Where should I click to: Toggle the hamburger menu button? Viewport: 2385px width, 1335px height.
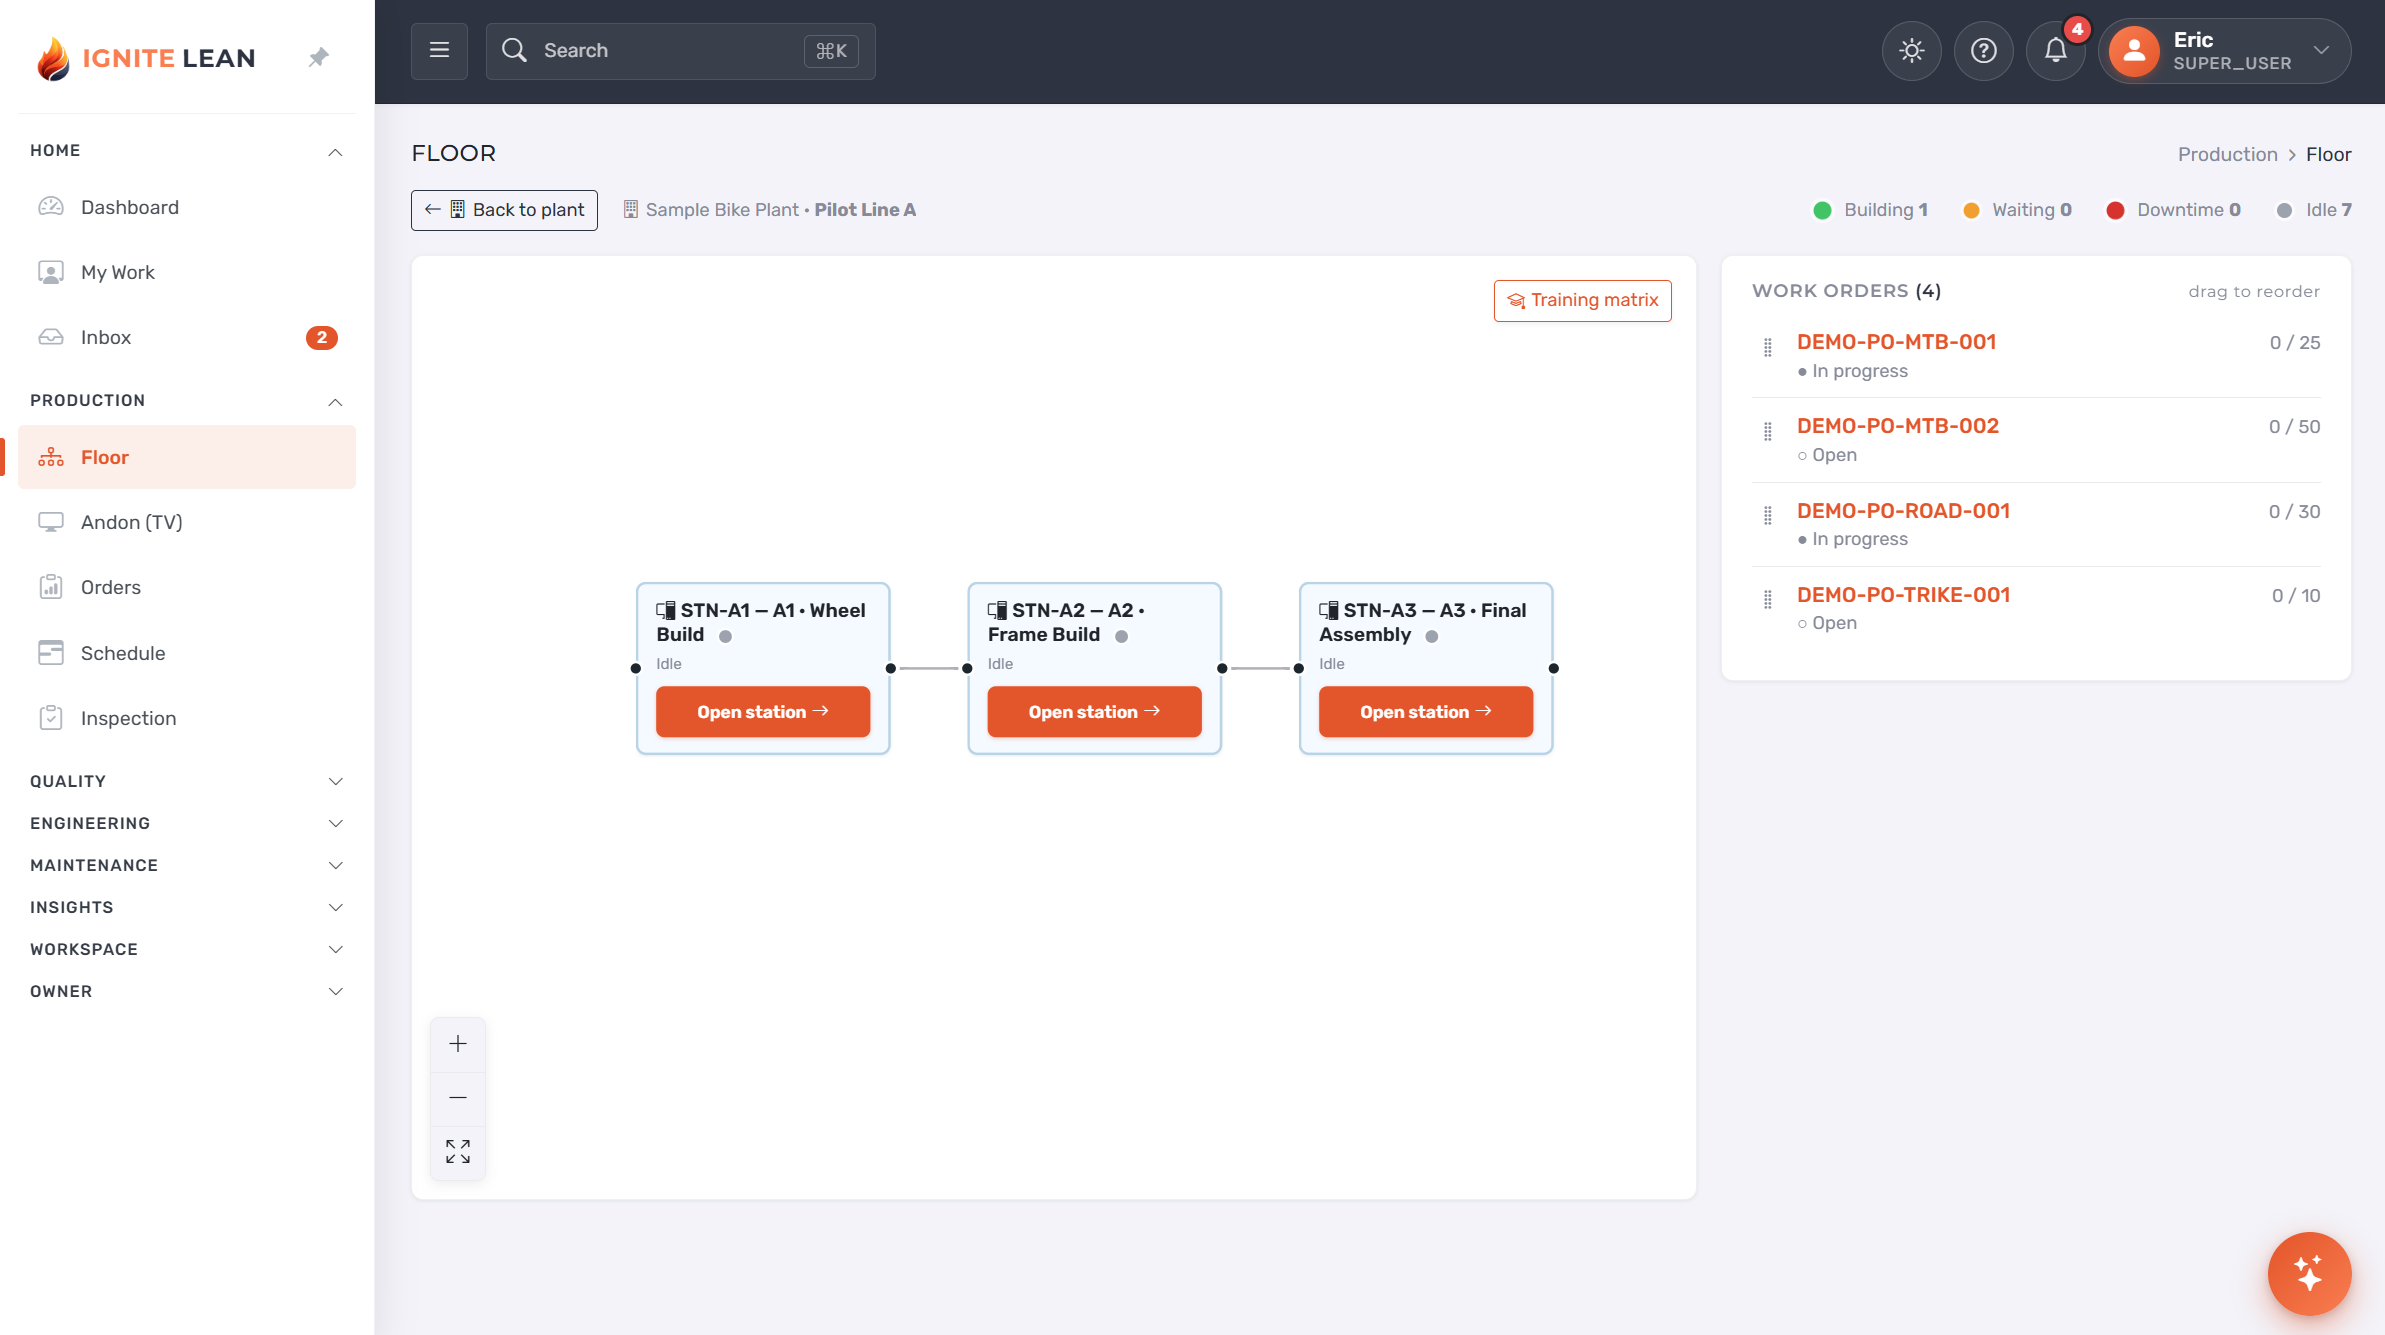(439, 50)
